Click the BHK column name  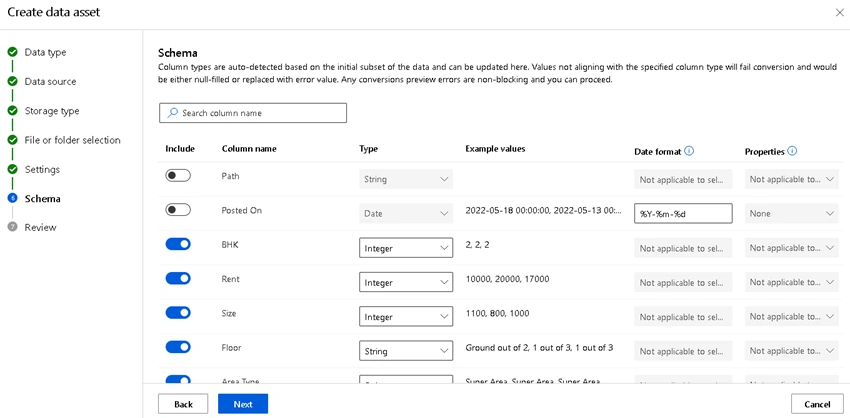click(x=230, y=245)
